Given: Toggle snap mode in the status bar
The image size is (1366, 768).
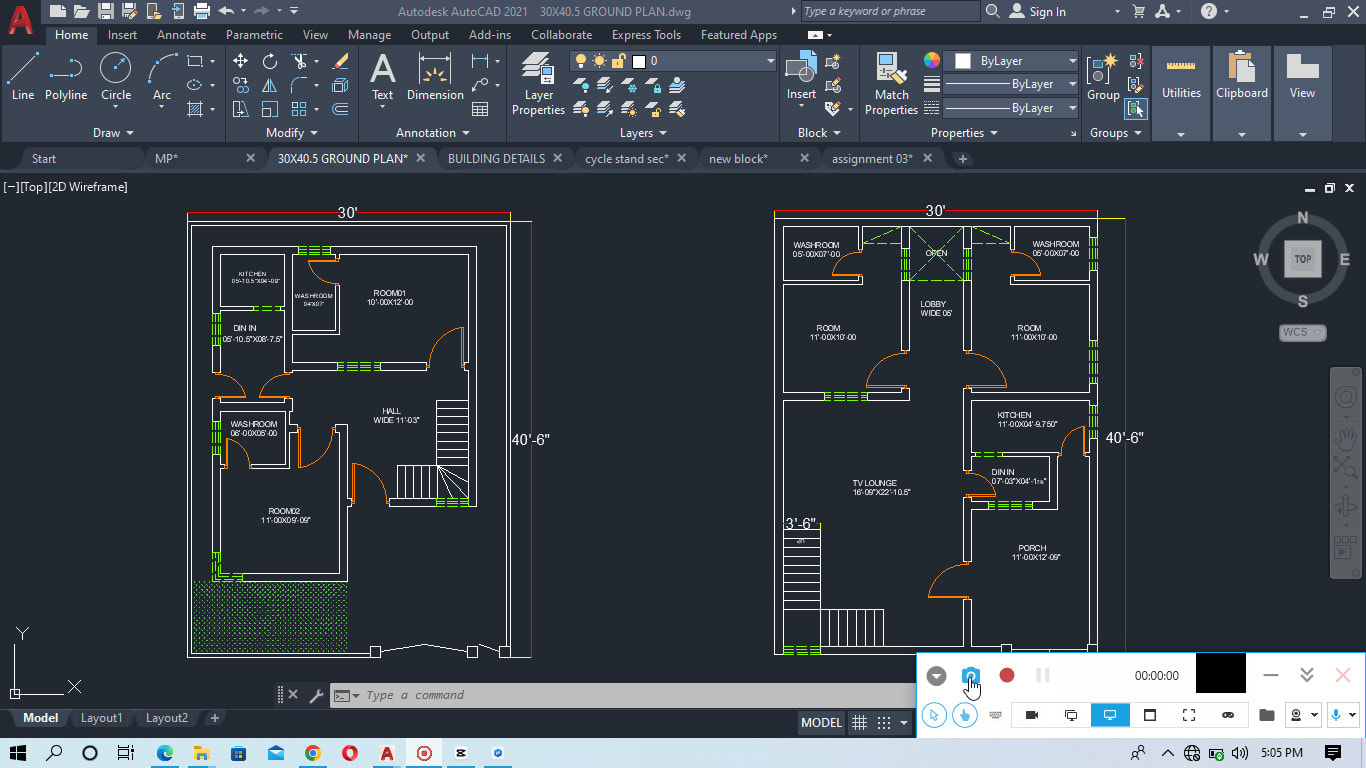Looking at the screenshot, I should click(x=884, y=723).
